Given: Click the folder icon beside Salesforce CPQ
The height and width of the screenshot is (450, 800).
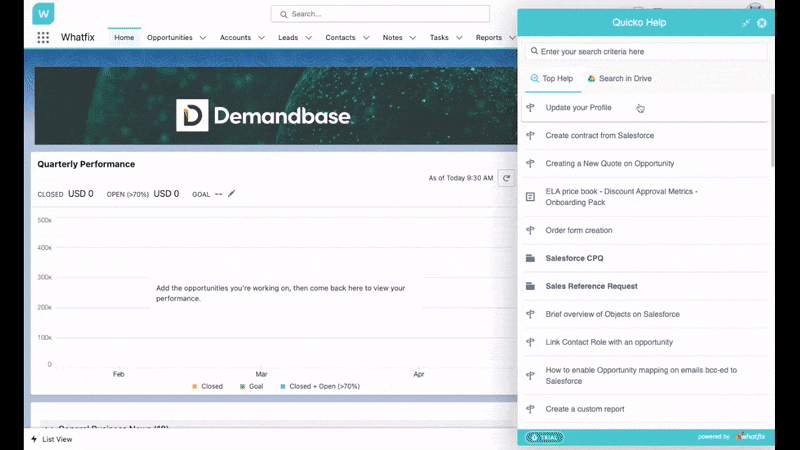Looking at the screenshot, I should pyautogui.click(x=531, y=258).
